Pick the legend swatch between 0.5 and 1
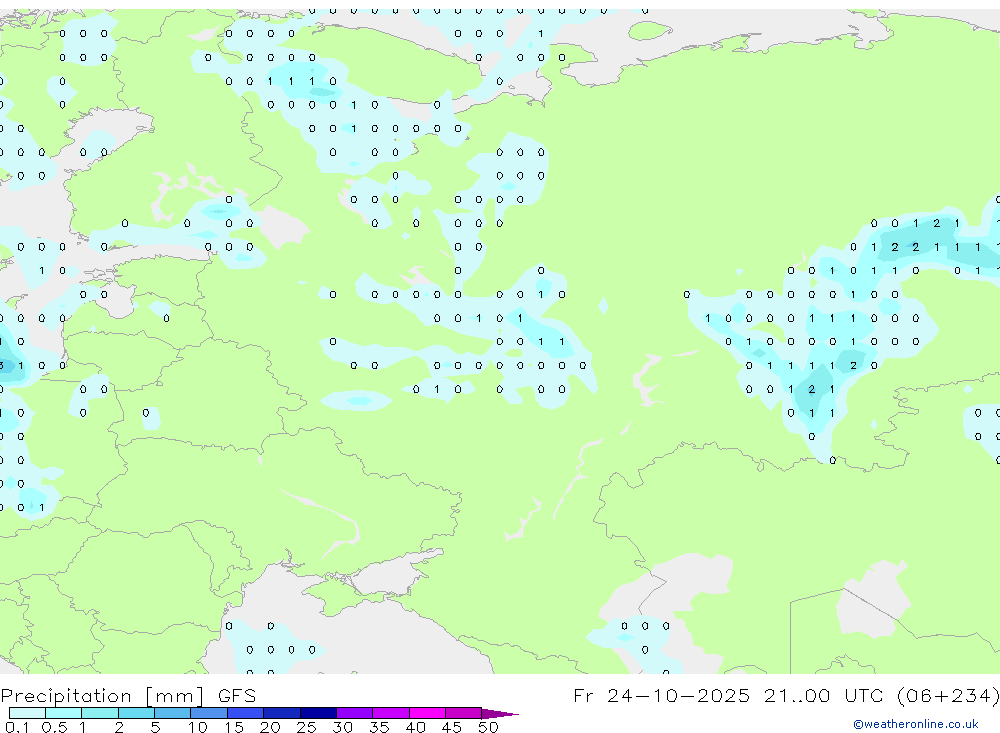The height and width of the screenshot is (733, 1000). point(63,713)
